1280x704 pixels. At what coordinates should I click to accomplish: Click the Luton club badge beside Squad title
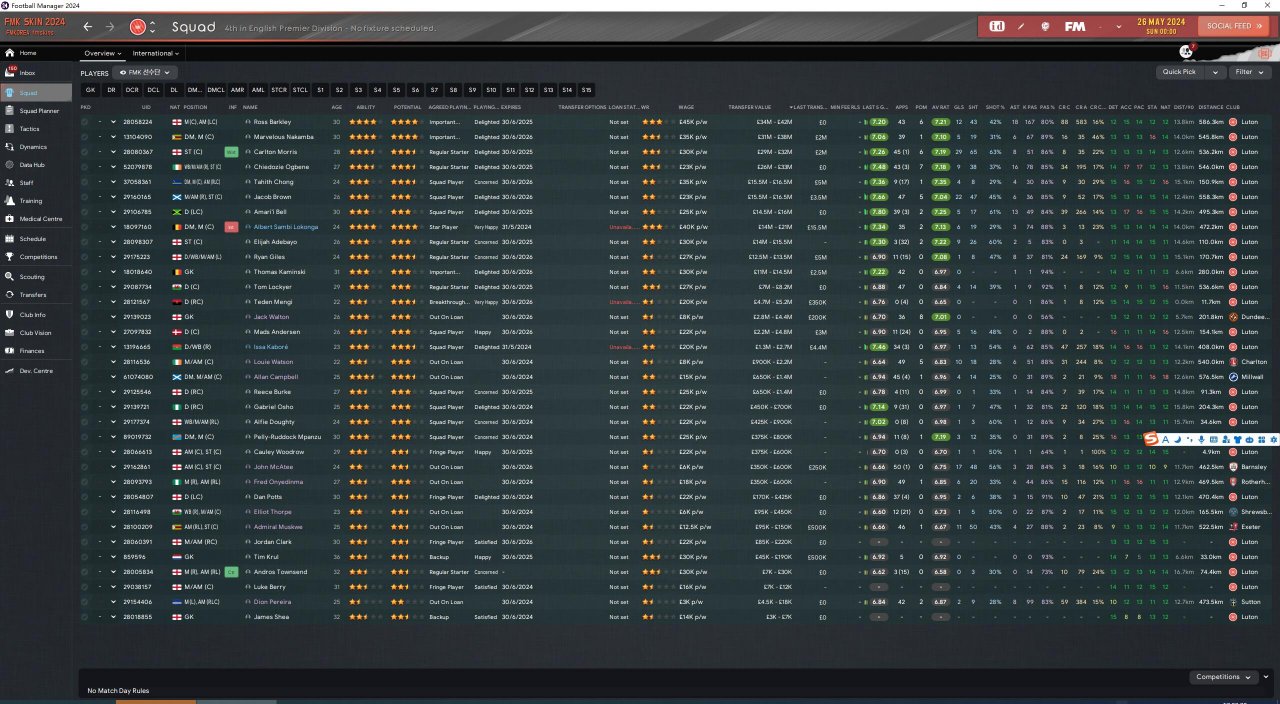(138, 27)
